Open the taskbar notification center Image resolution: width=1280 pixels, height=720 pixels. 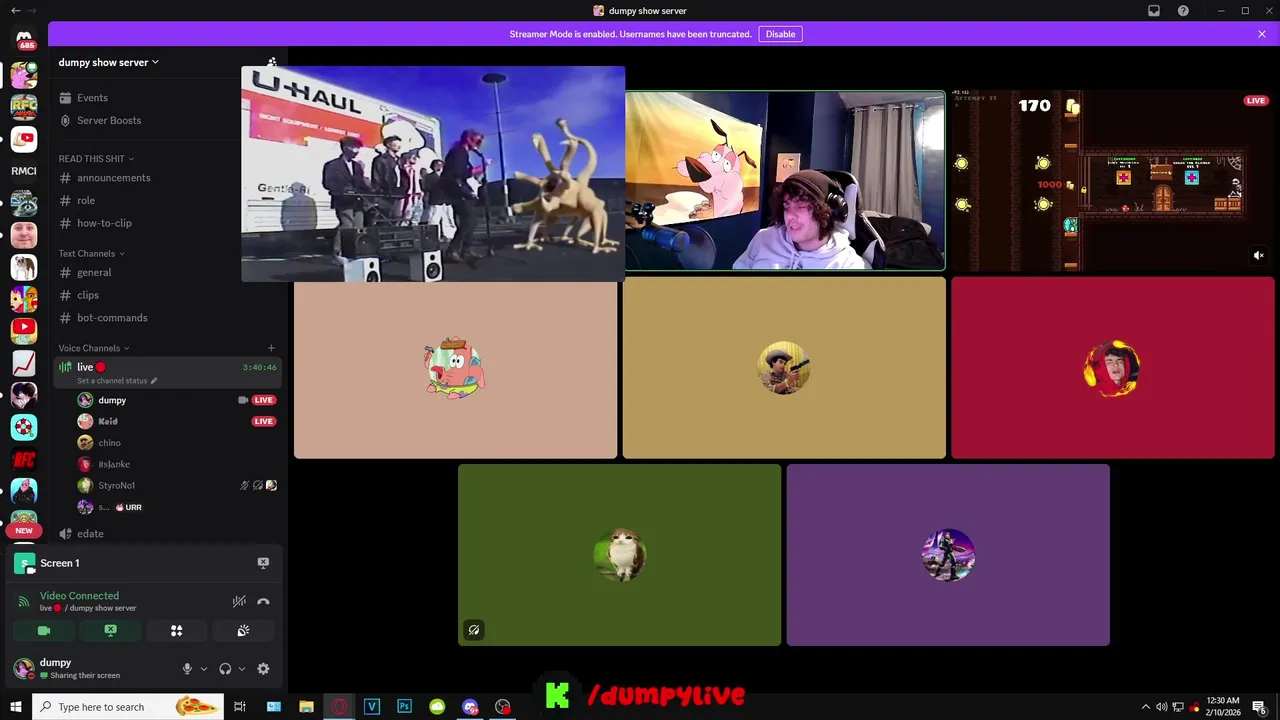point(1259,707)
